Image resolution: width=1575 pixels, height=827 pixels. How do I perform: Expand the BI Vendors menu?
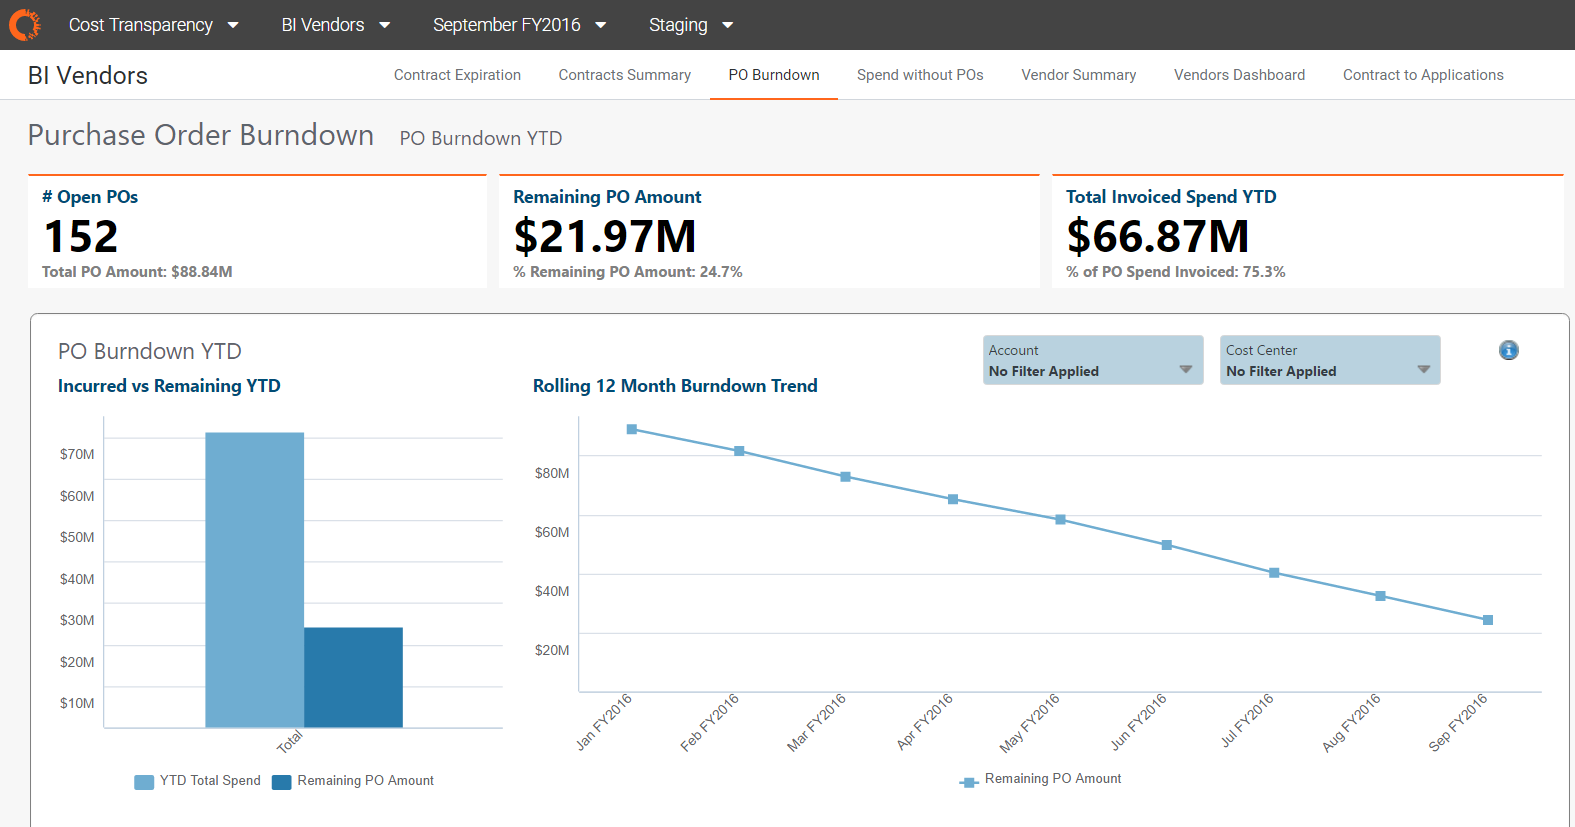(x=335, y=25)
